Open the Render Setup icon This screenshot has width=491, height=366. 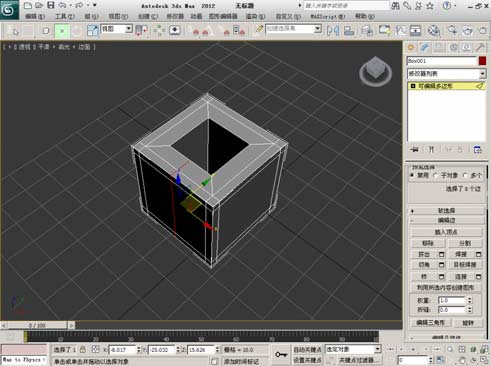pos(452,31)
